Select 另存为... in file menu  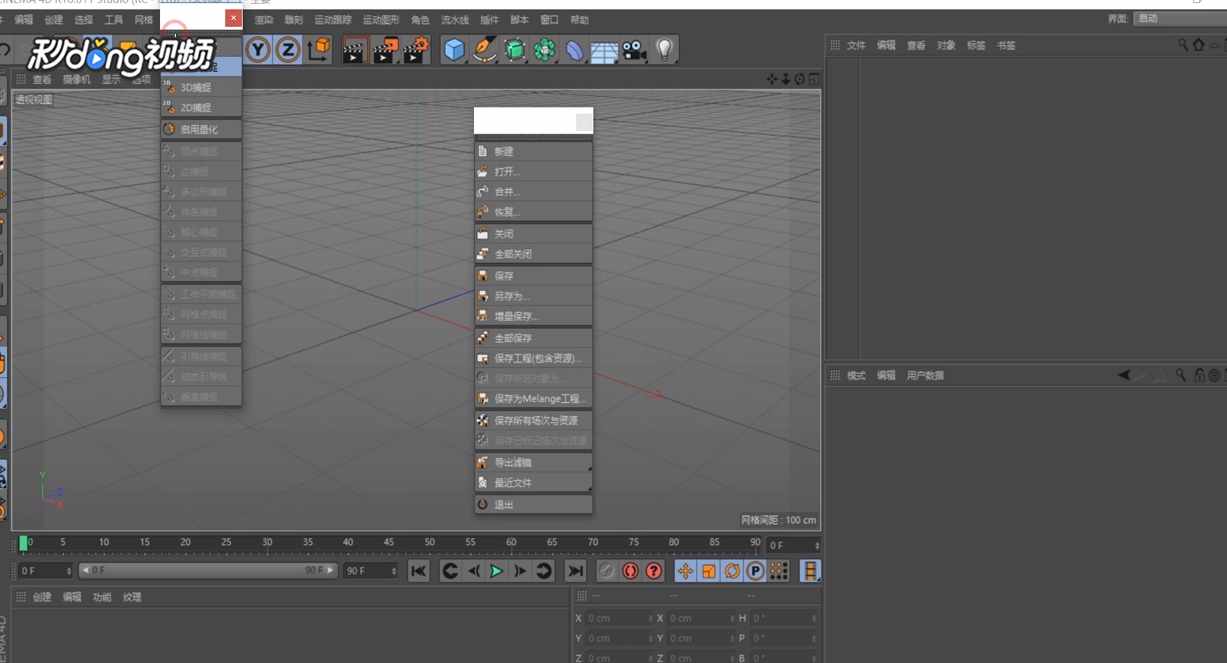coord(533,295)
